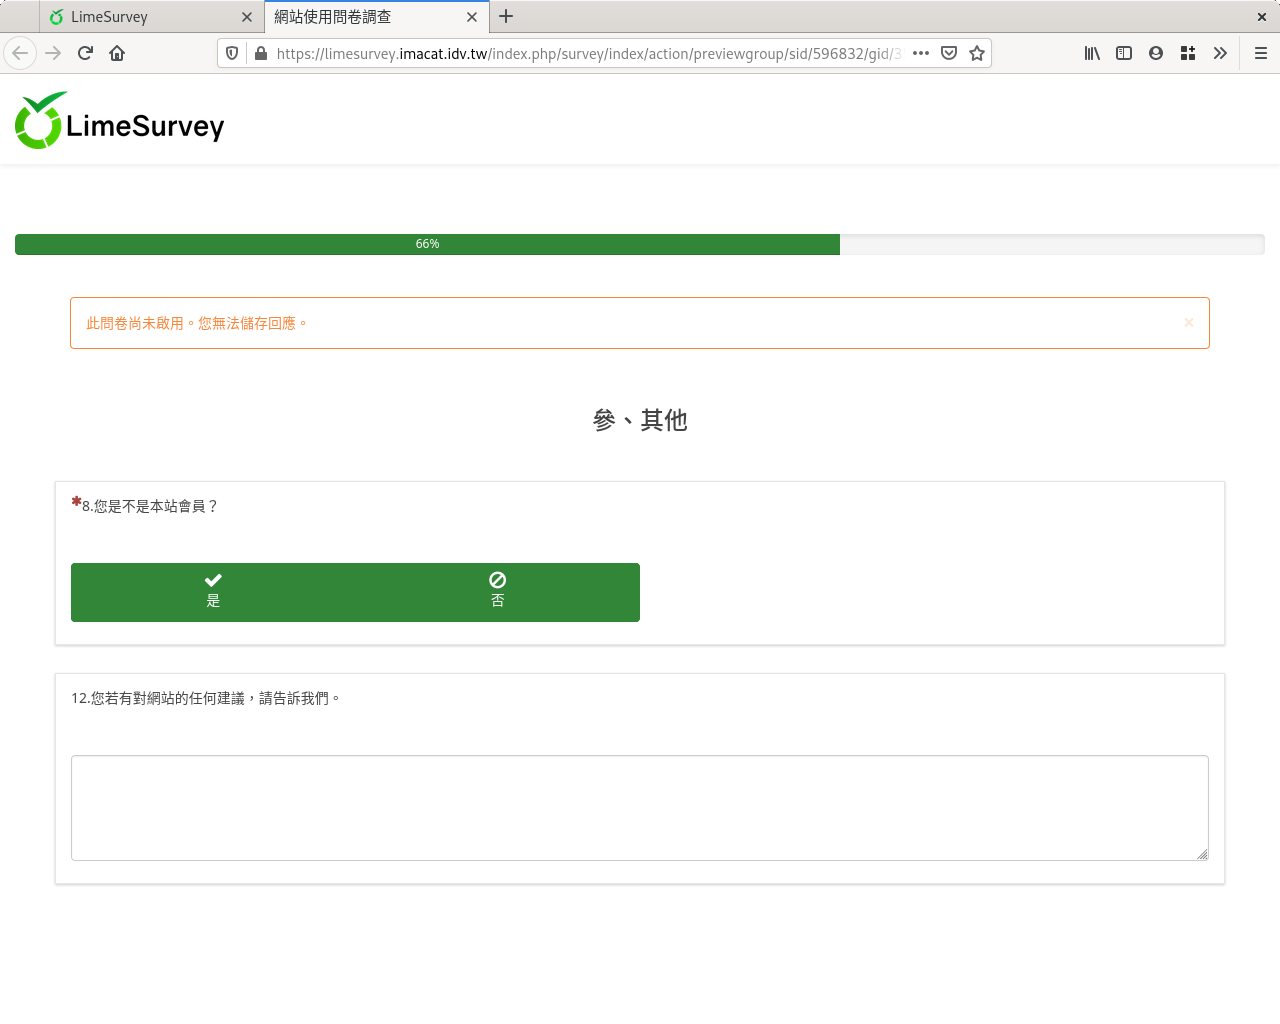Open the Firefox hamburger menu
1280x1024 pixels.
pos(1261,53)
